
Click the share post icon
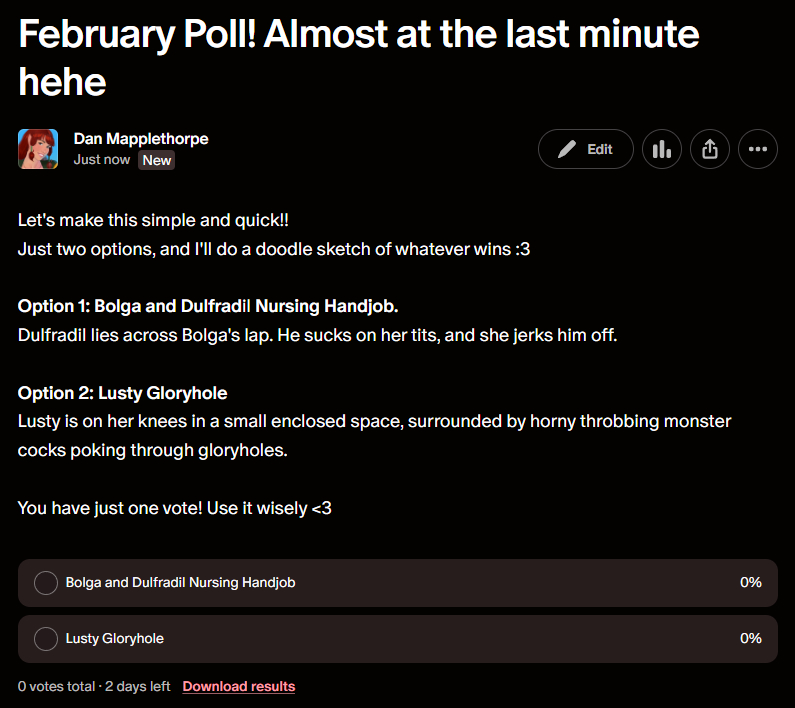[710, 149]
